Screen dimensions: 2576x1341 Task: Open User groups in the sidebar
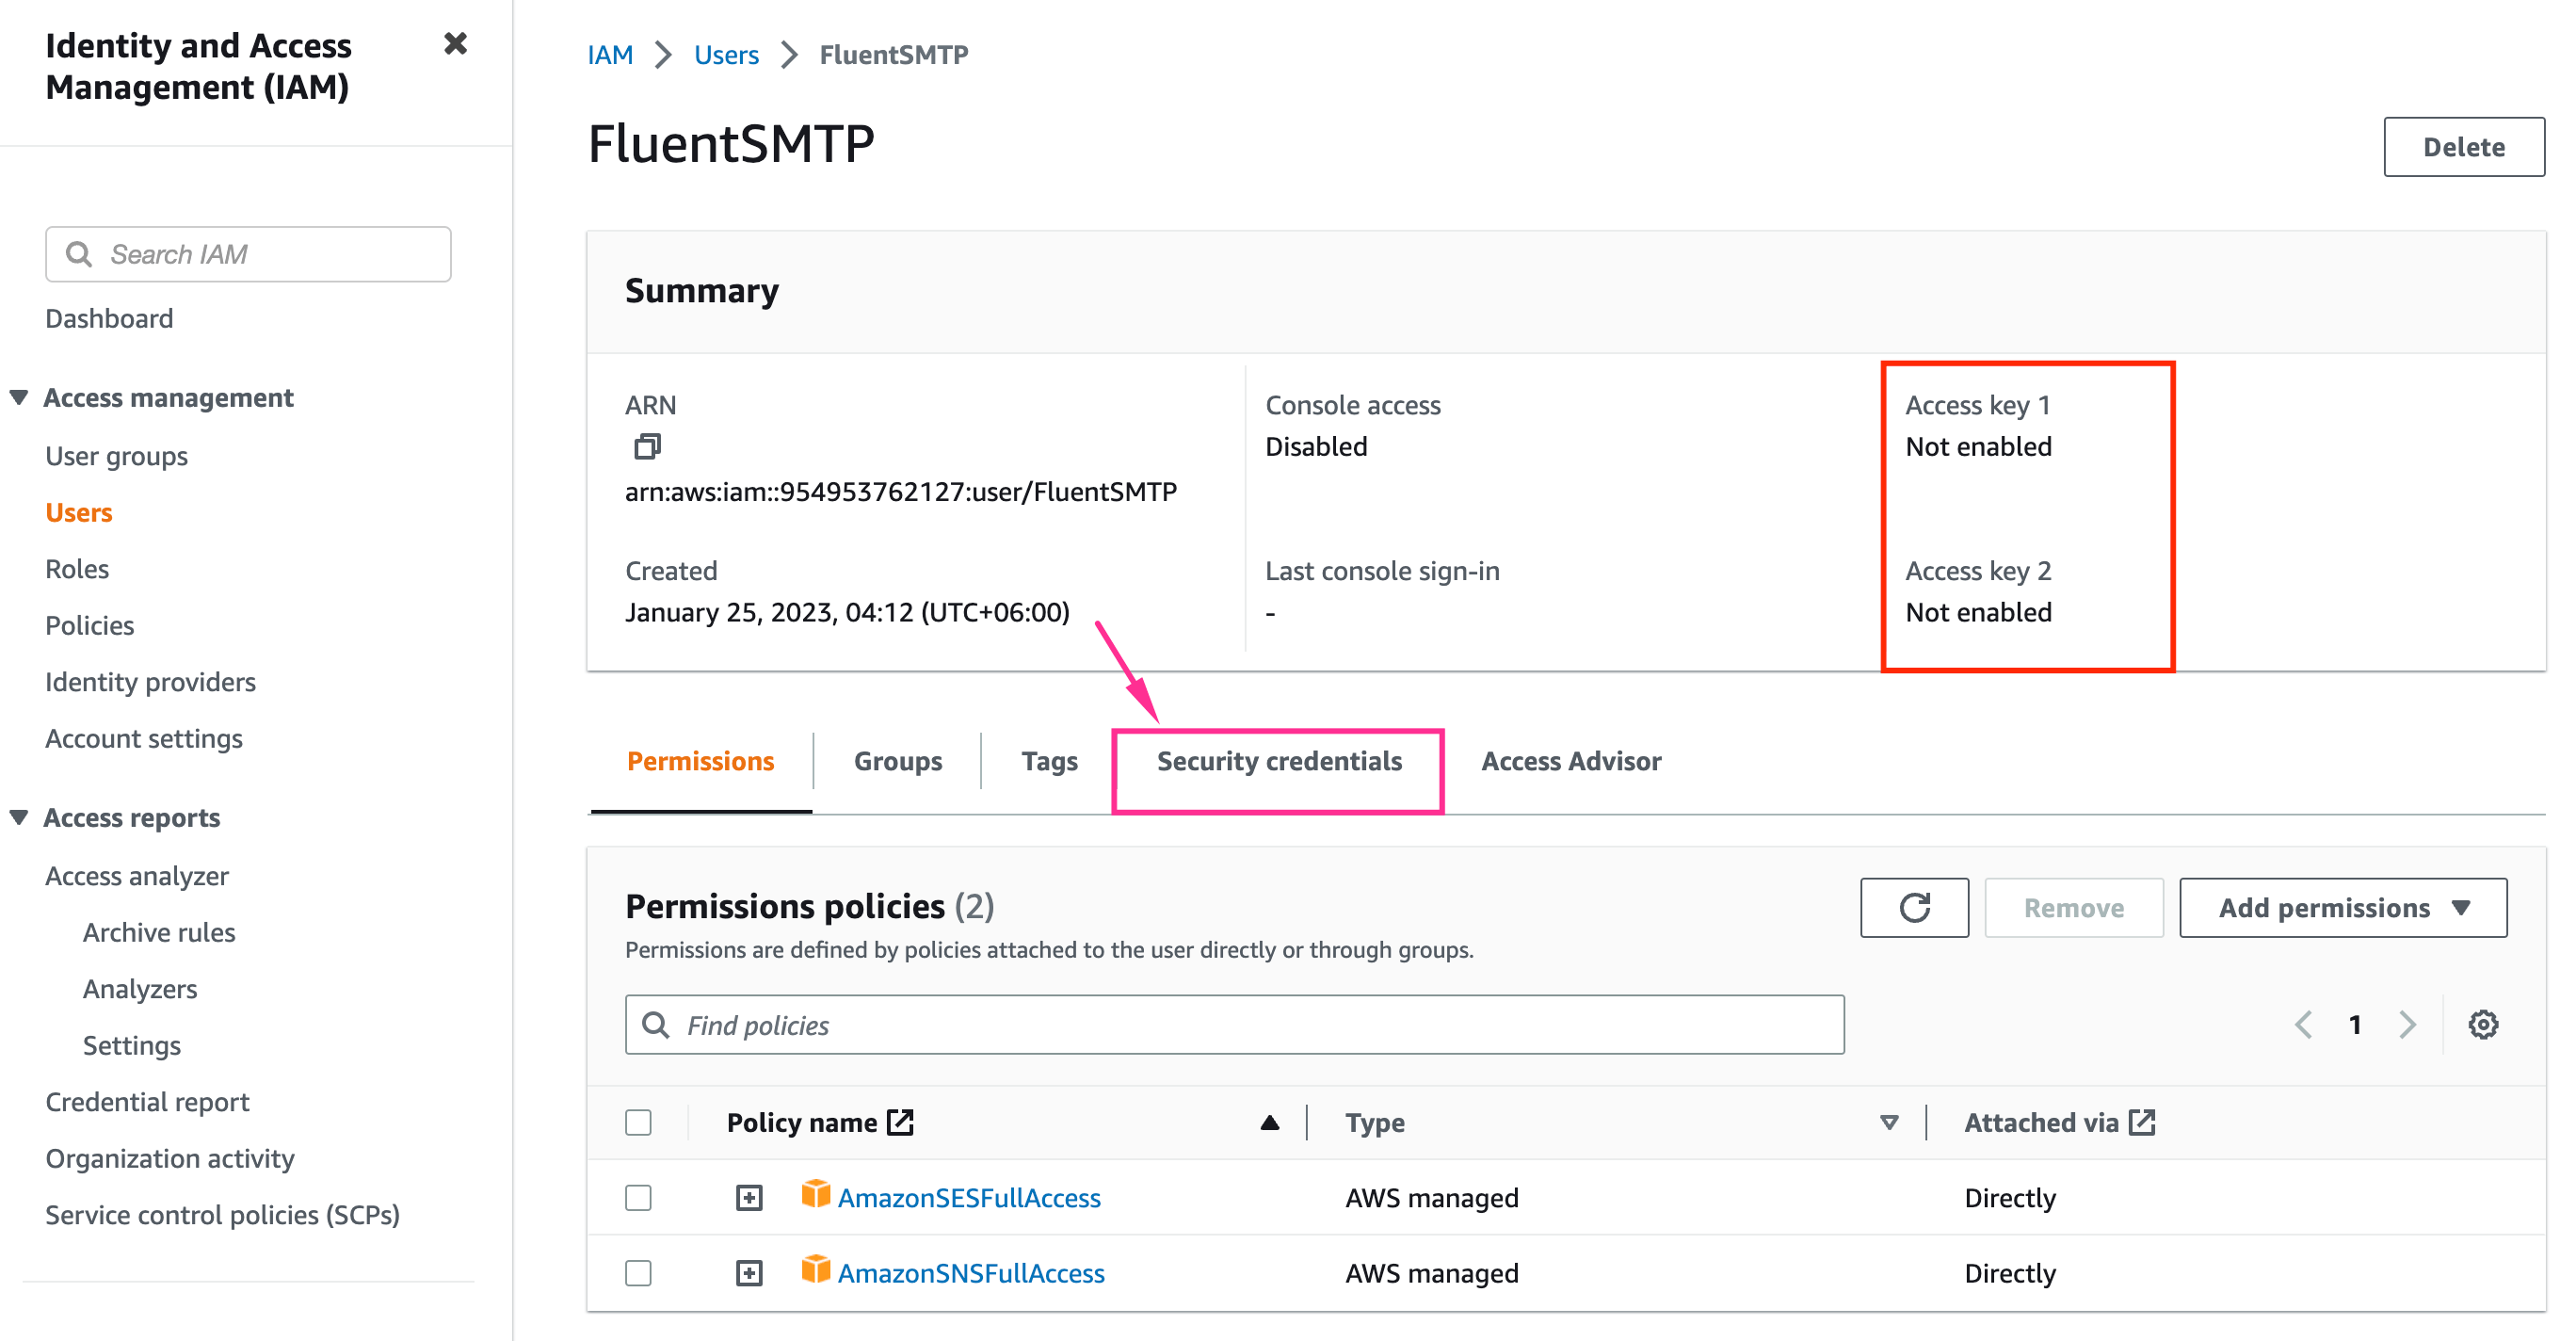click(116, 455)
